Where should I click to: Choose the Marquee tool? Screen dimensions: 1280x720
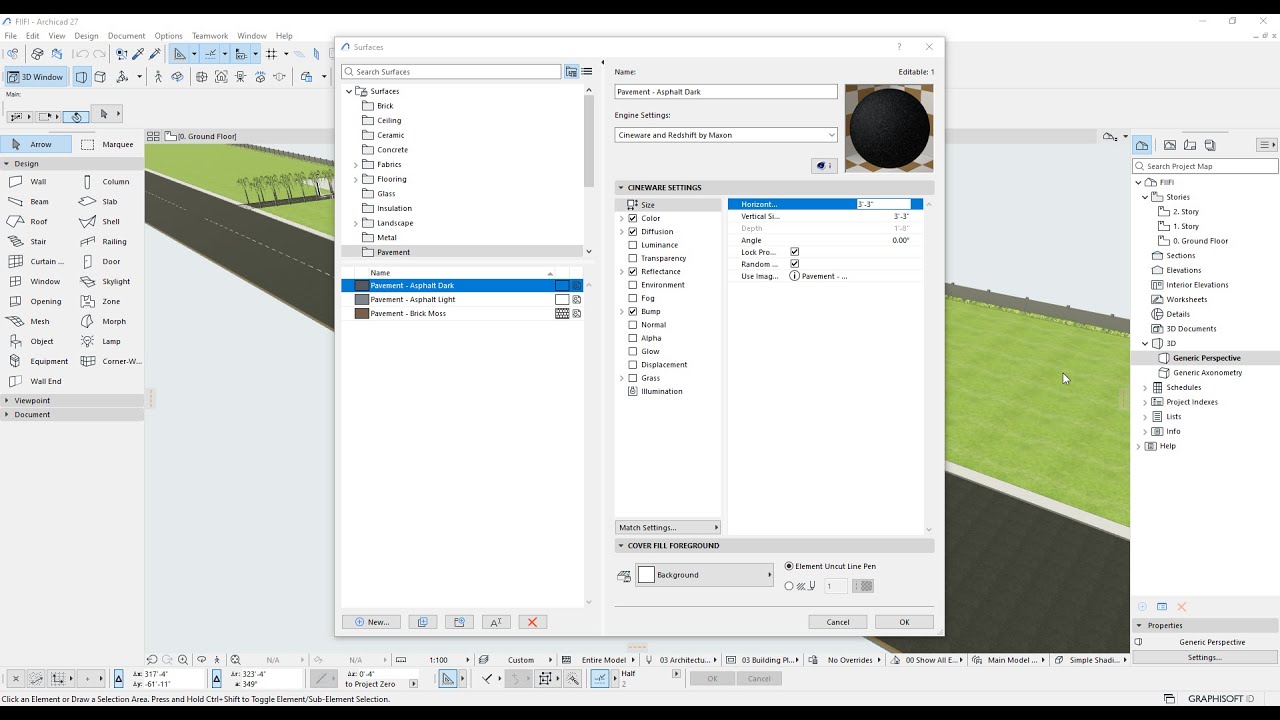[108, 144]
